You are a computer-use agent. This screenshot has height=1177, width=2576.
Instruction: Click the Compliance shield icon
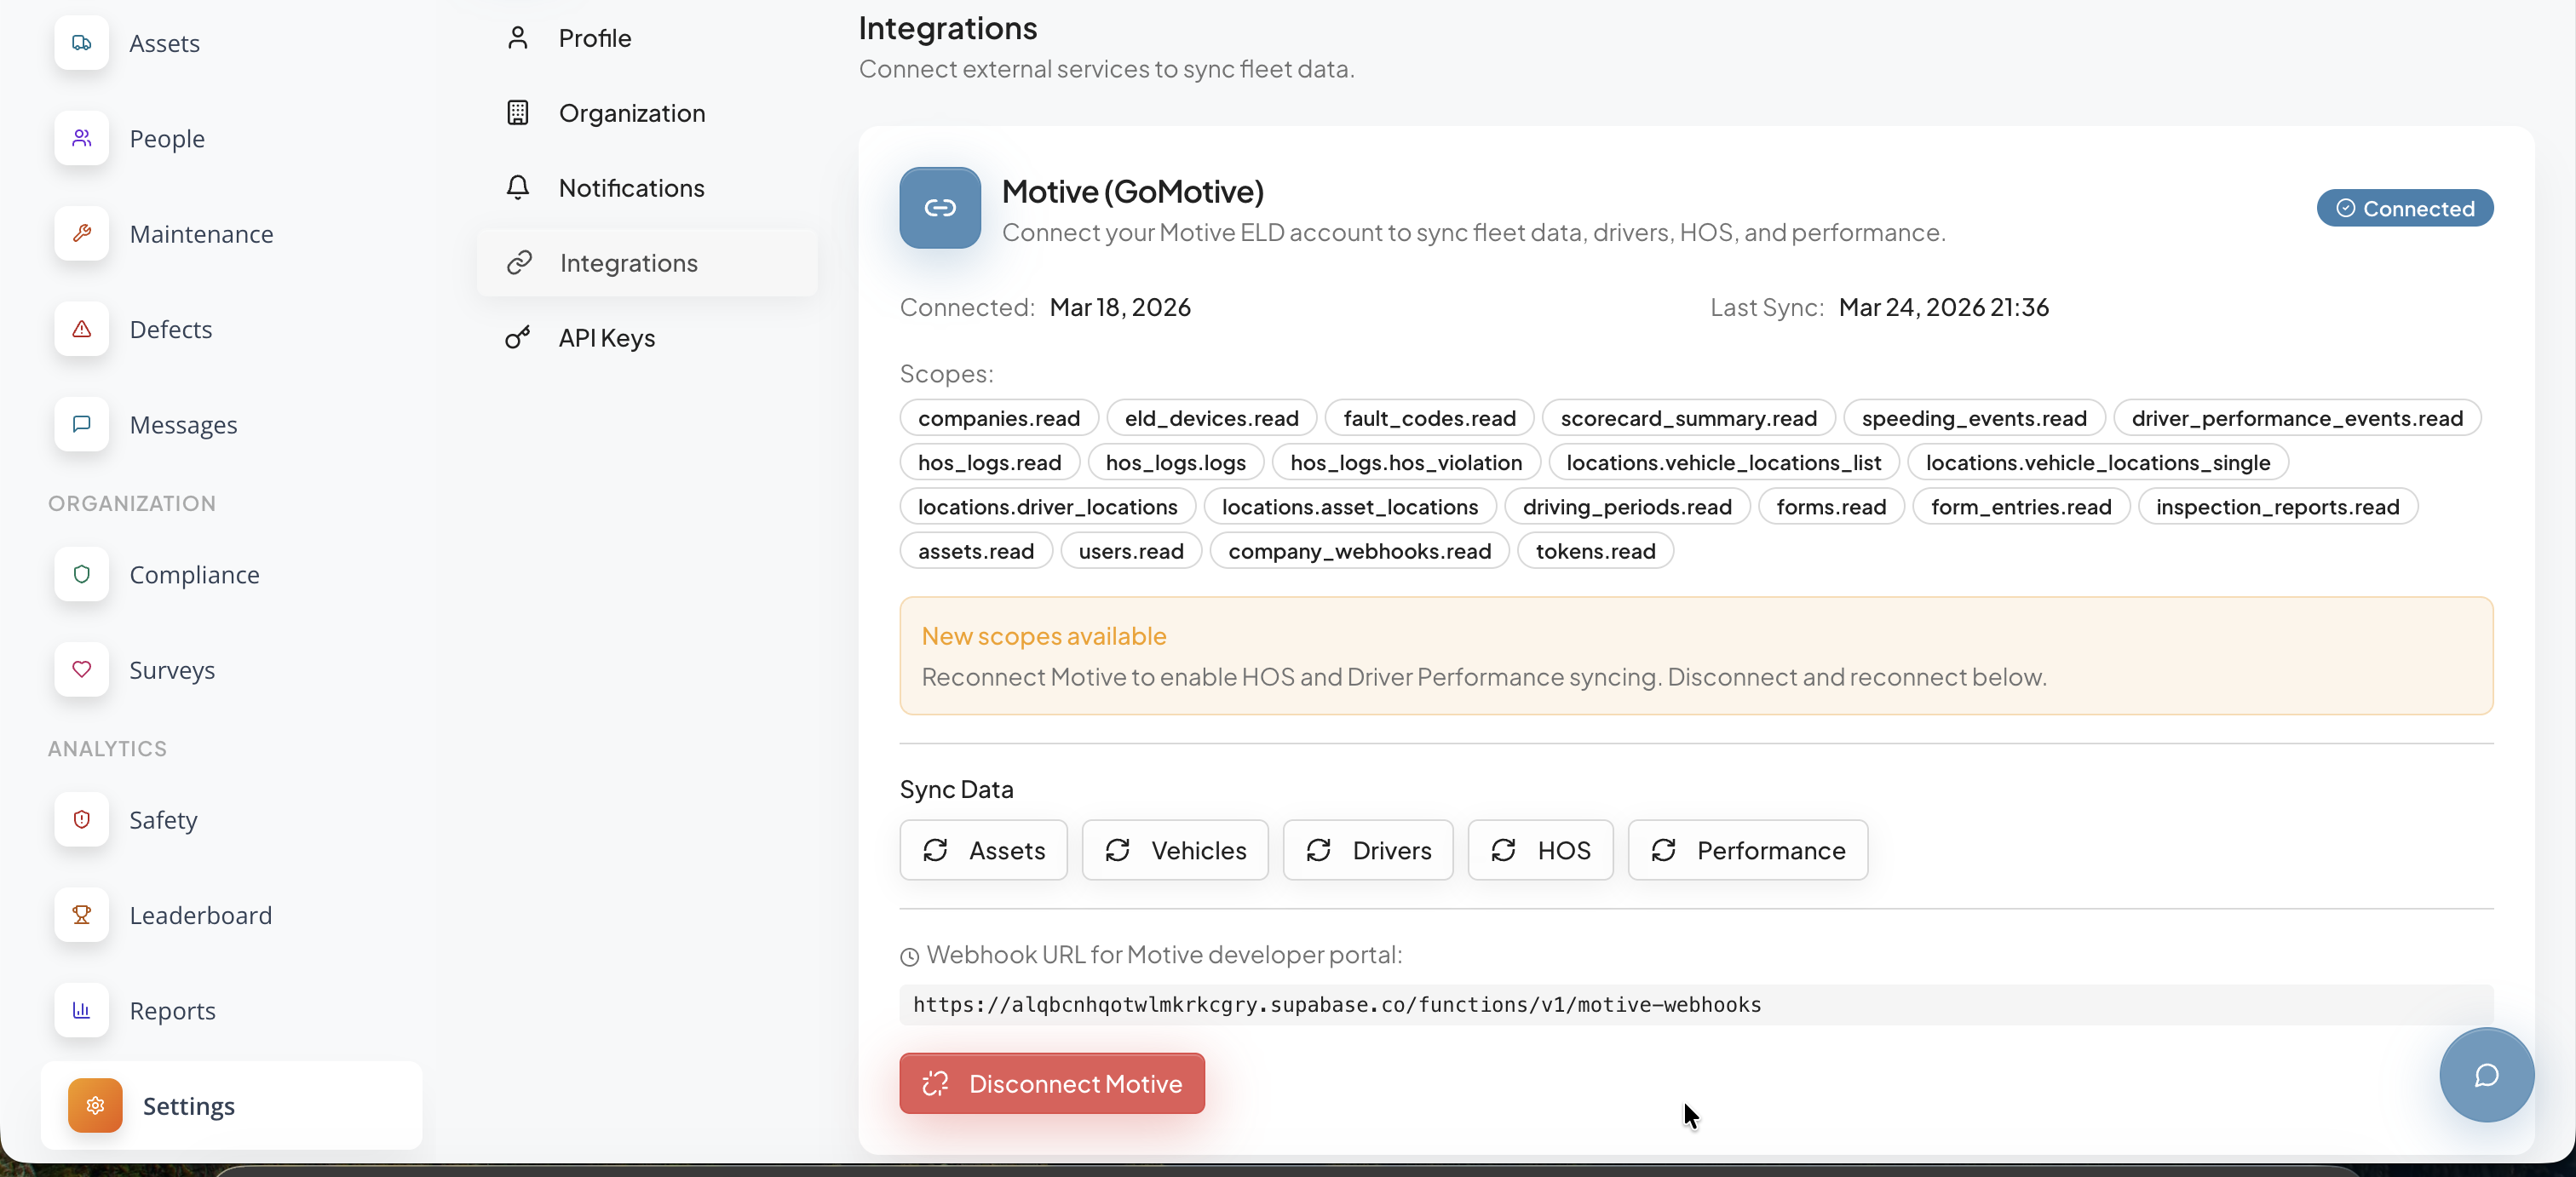(82, 574)
